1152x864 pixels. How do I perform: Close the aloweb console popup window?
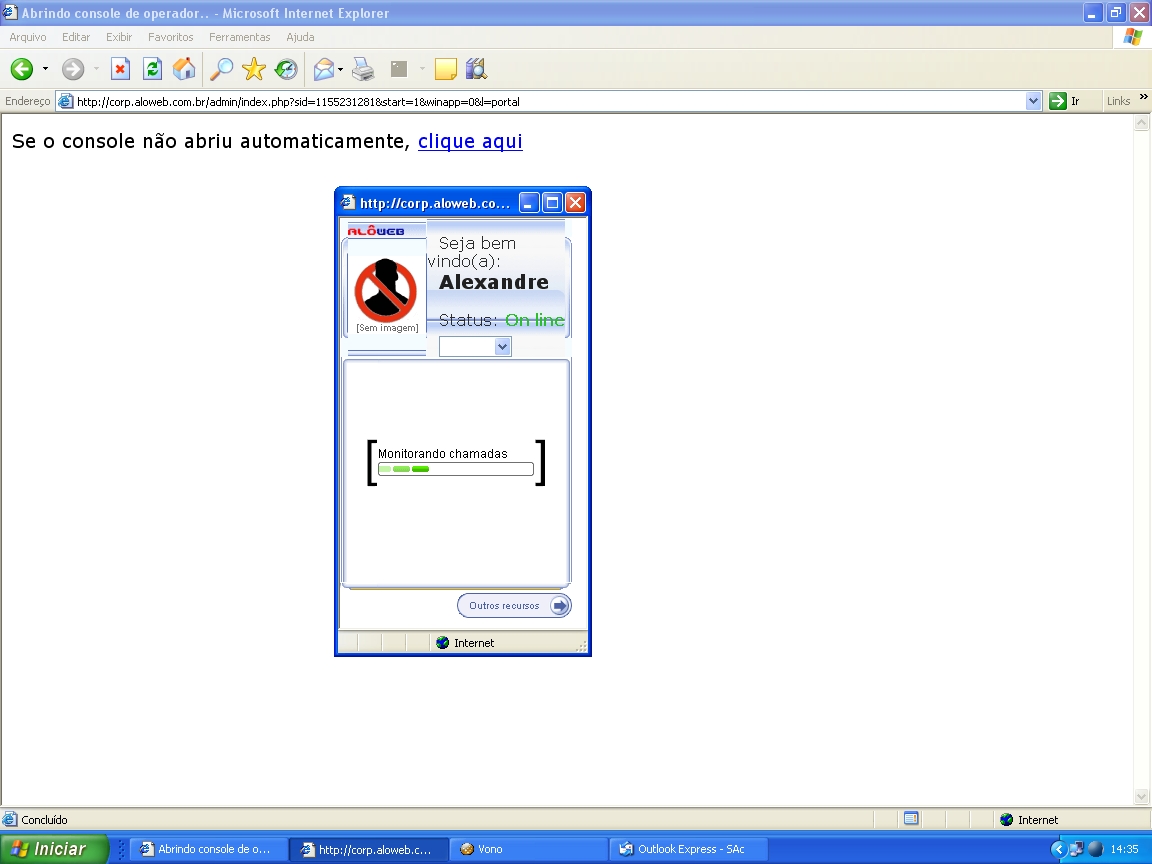pyautogui.click(x=575, y=203)
